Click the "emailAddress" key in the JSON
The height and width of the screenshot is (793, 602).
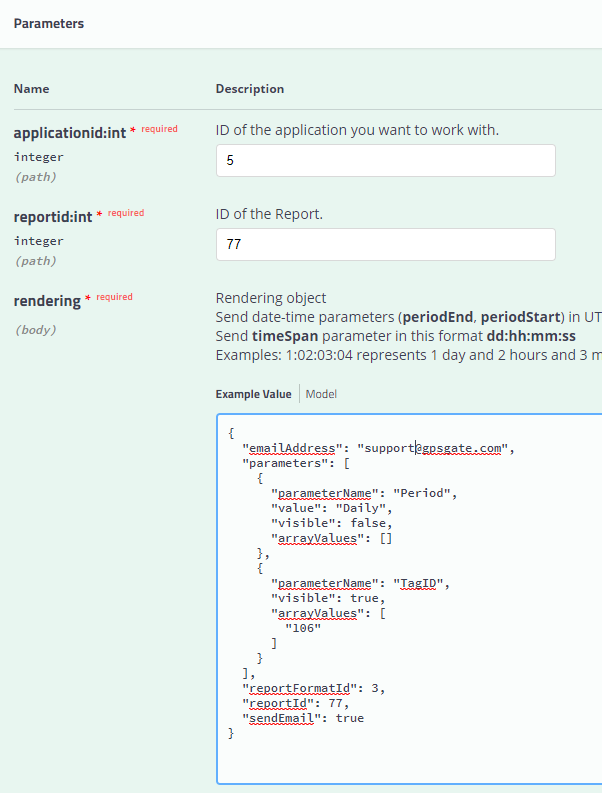[292, 448]
